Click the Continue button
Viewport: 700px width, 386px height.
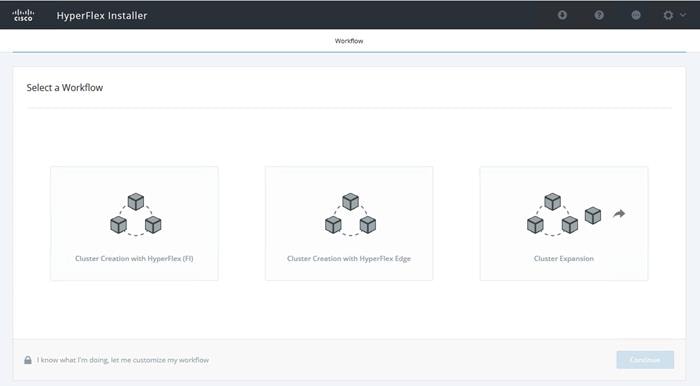coord(645,360)
